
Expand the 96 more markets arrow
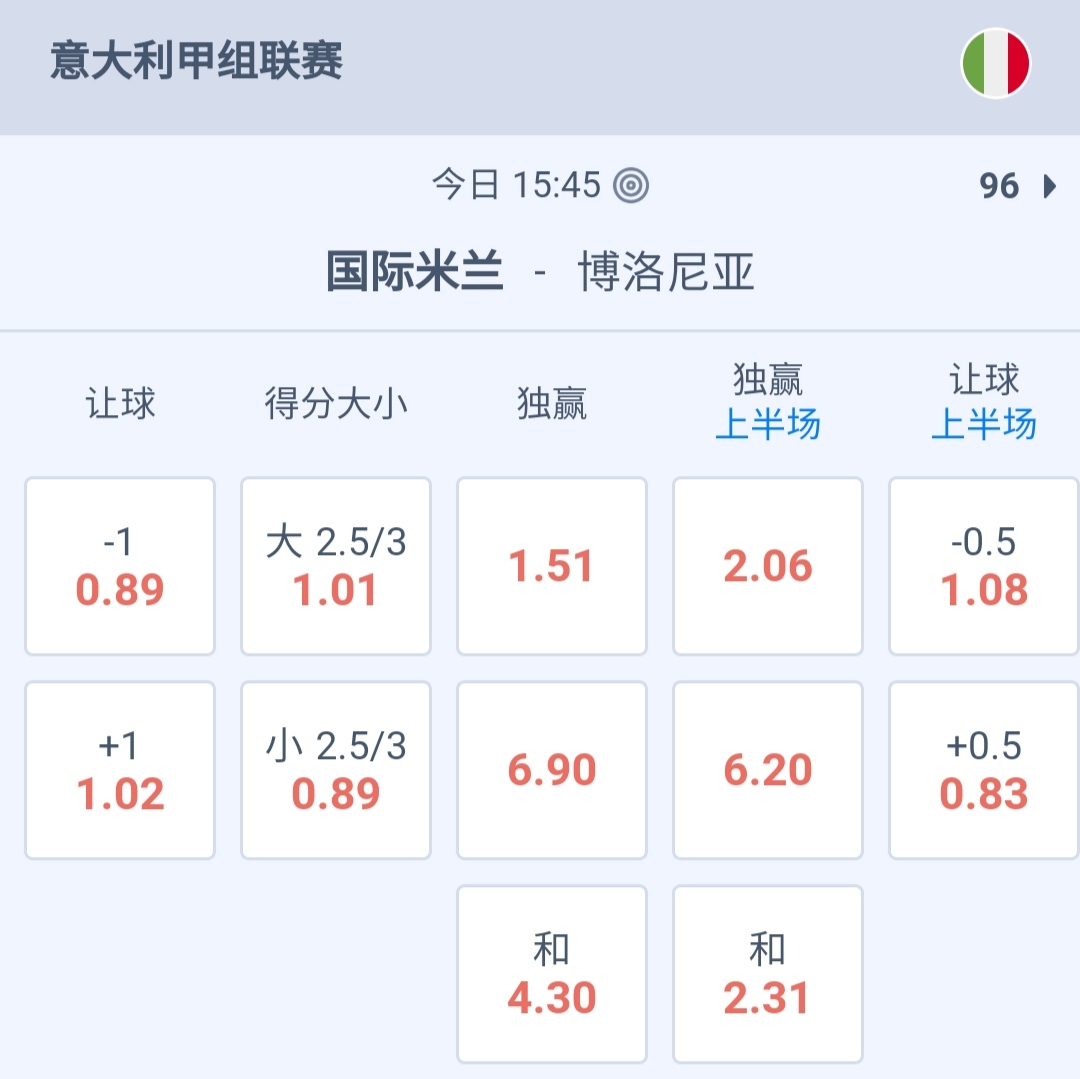(x=1048, y=186)
